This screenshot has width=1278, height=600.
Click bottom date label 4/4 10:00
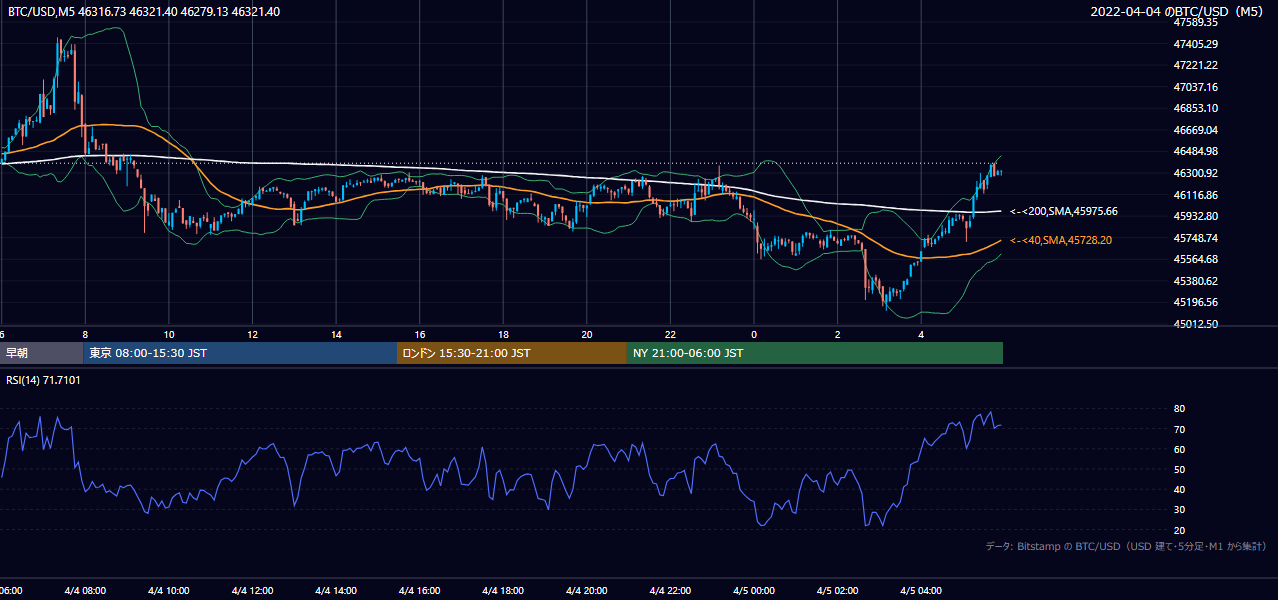[x=169, y=591]
